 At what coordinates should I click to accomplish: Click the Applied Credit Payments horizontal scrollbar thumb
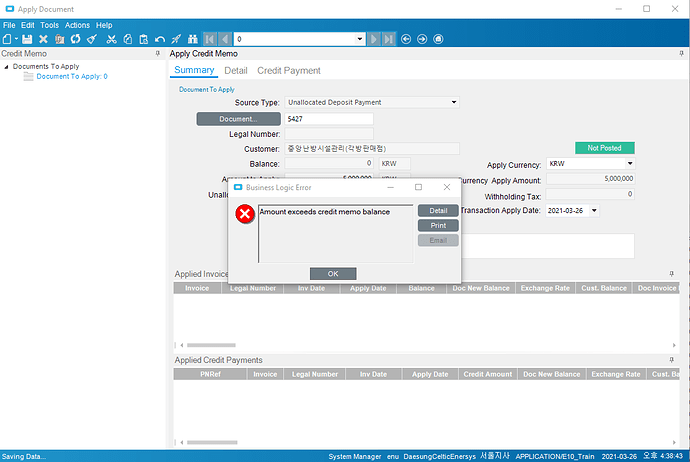pos(212,442)
